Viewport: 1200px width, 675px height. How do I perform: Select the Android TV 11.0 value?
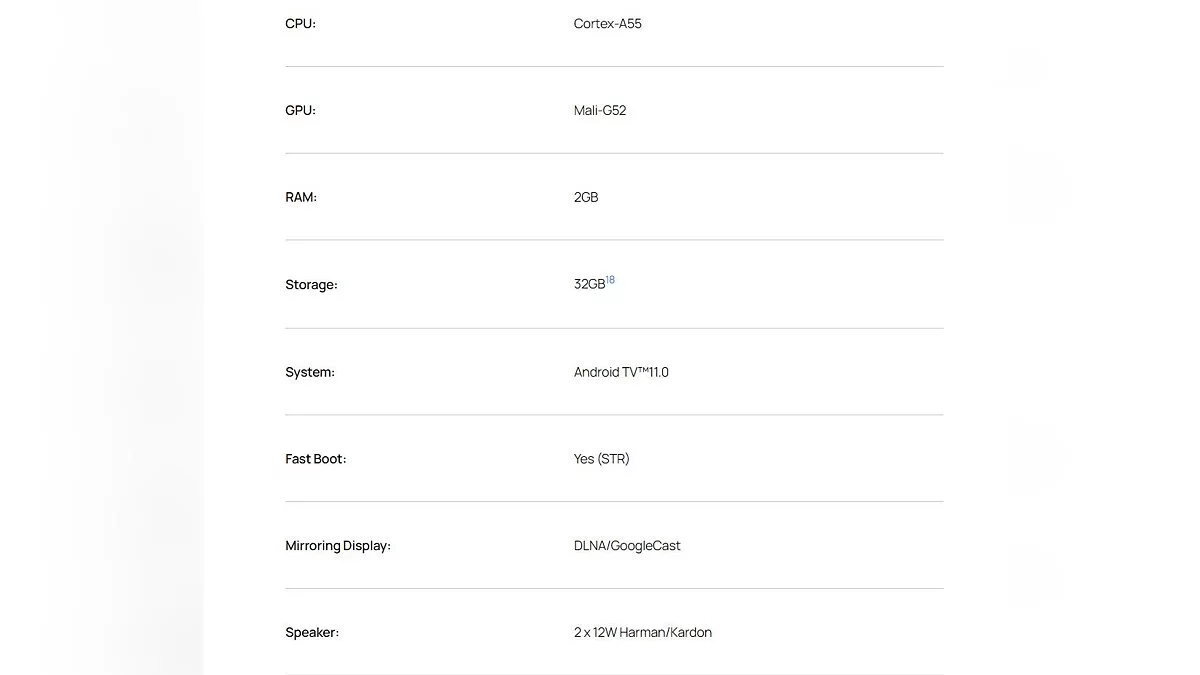(x=621, y=372)
